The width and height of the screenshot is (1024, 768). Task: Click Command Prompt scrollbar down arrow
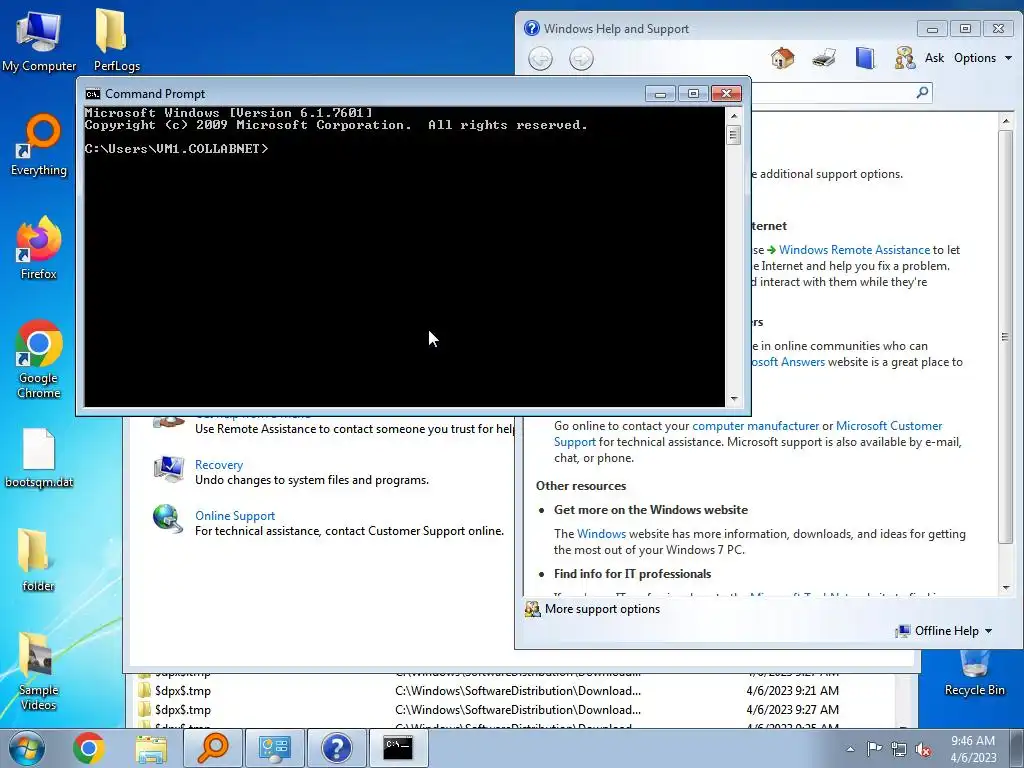point(733,399)
